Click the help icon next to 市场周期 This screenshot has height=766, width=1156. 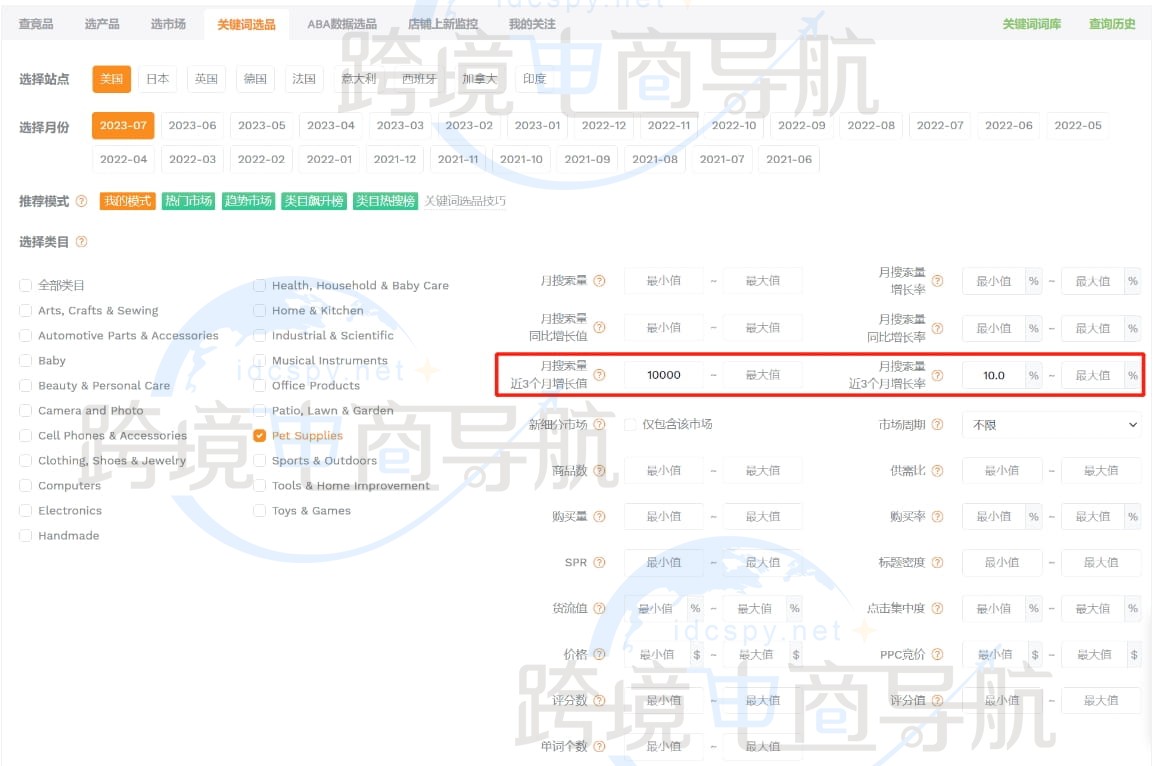pos(937,424)
